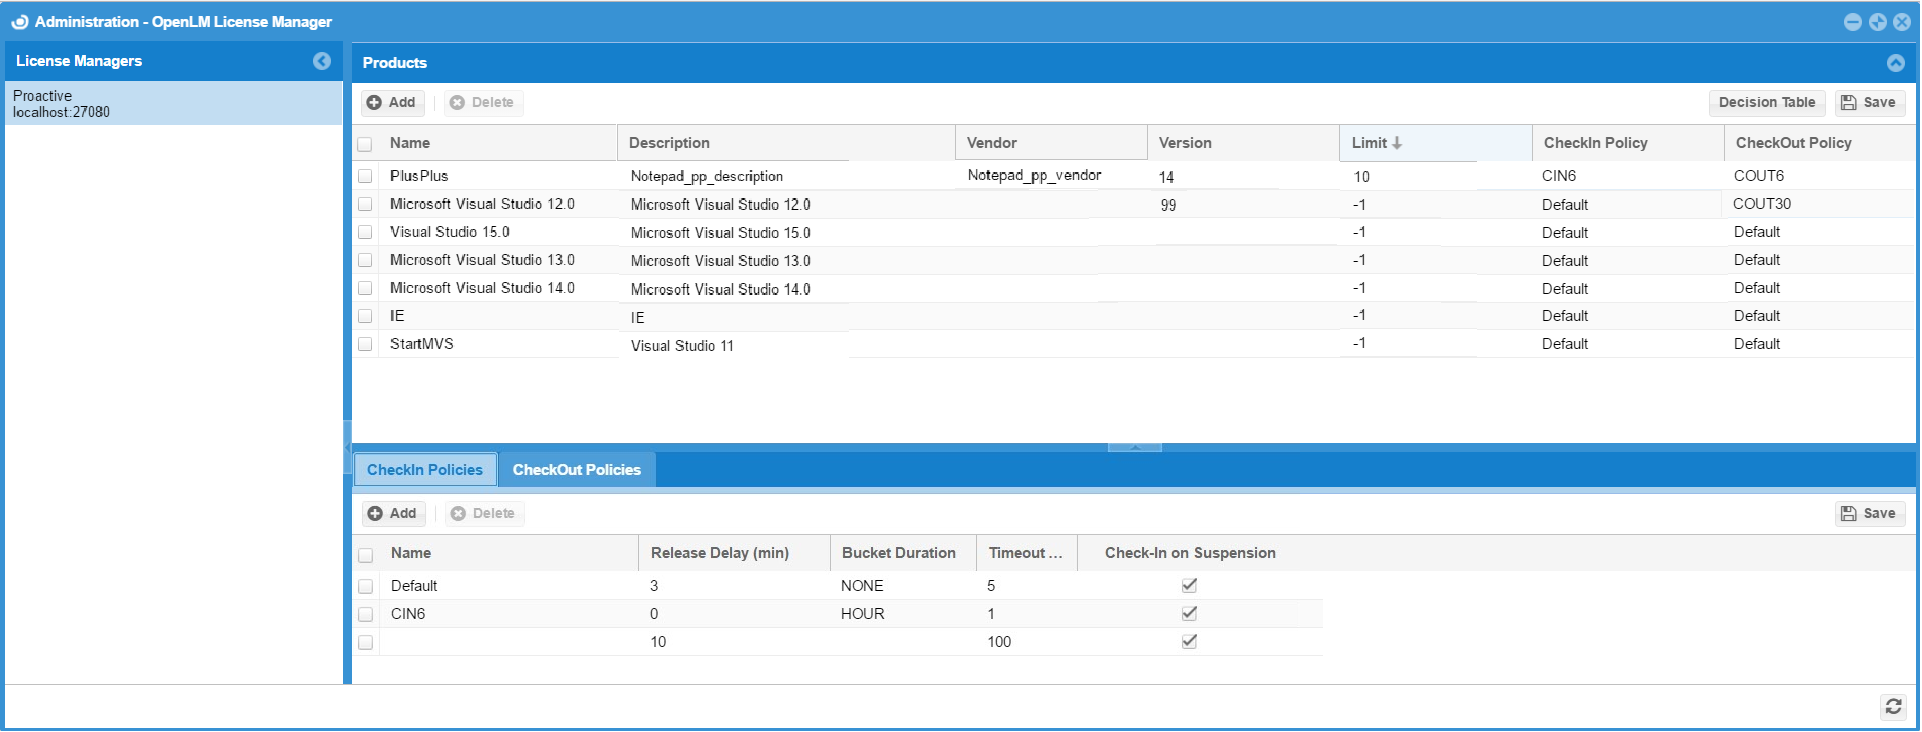Collapse the License Managers panel arrow

(321, 61)
